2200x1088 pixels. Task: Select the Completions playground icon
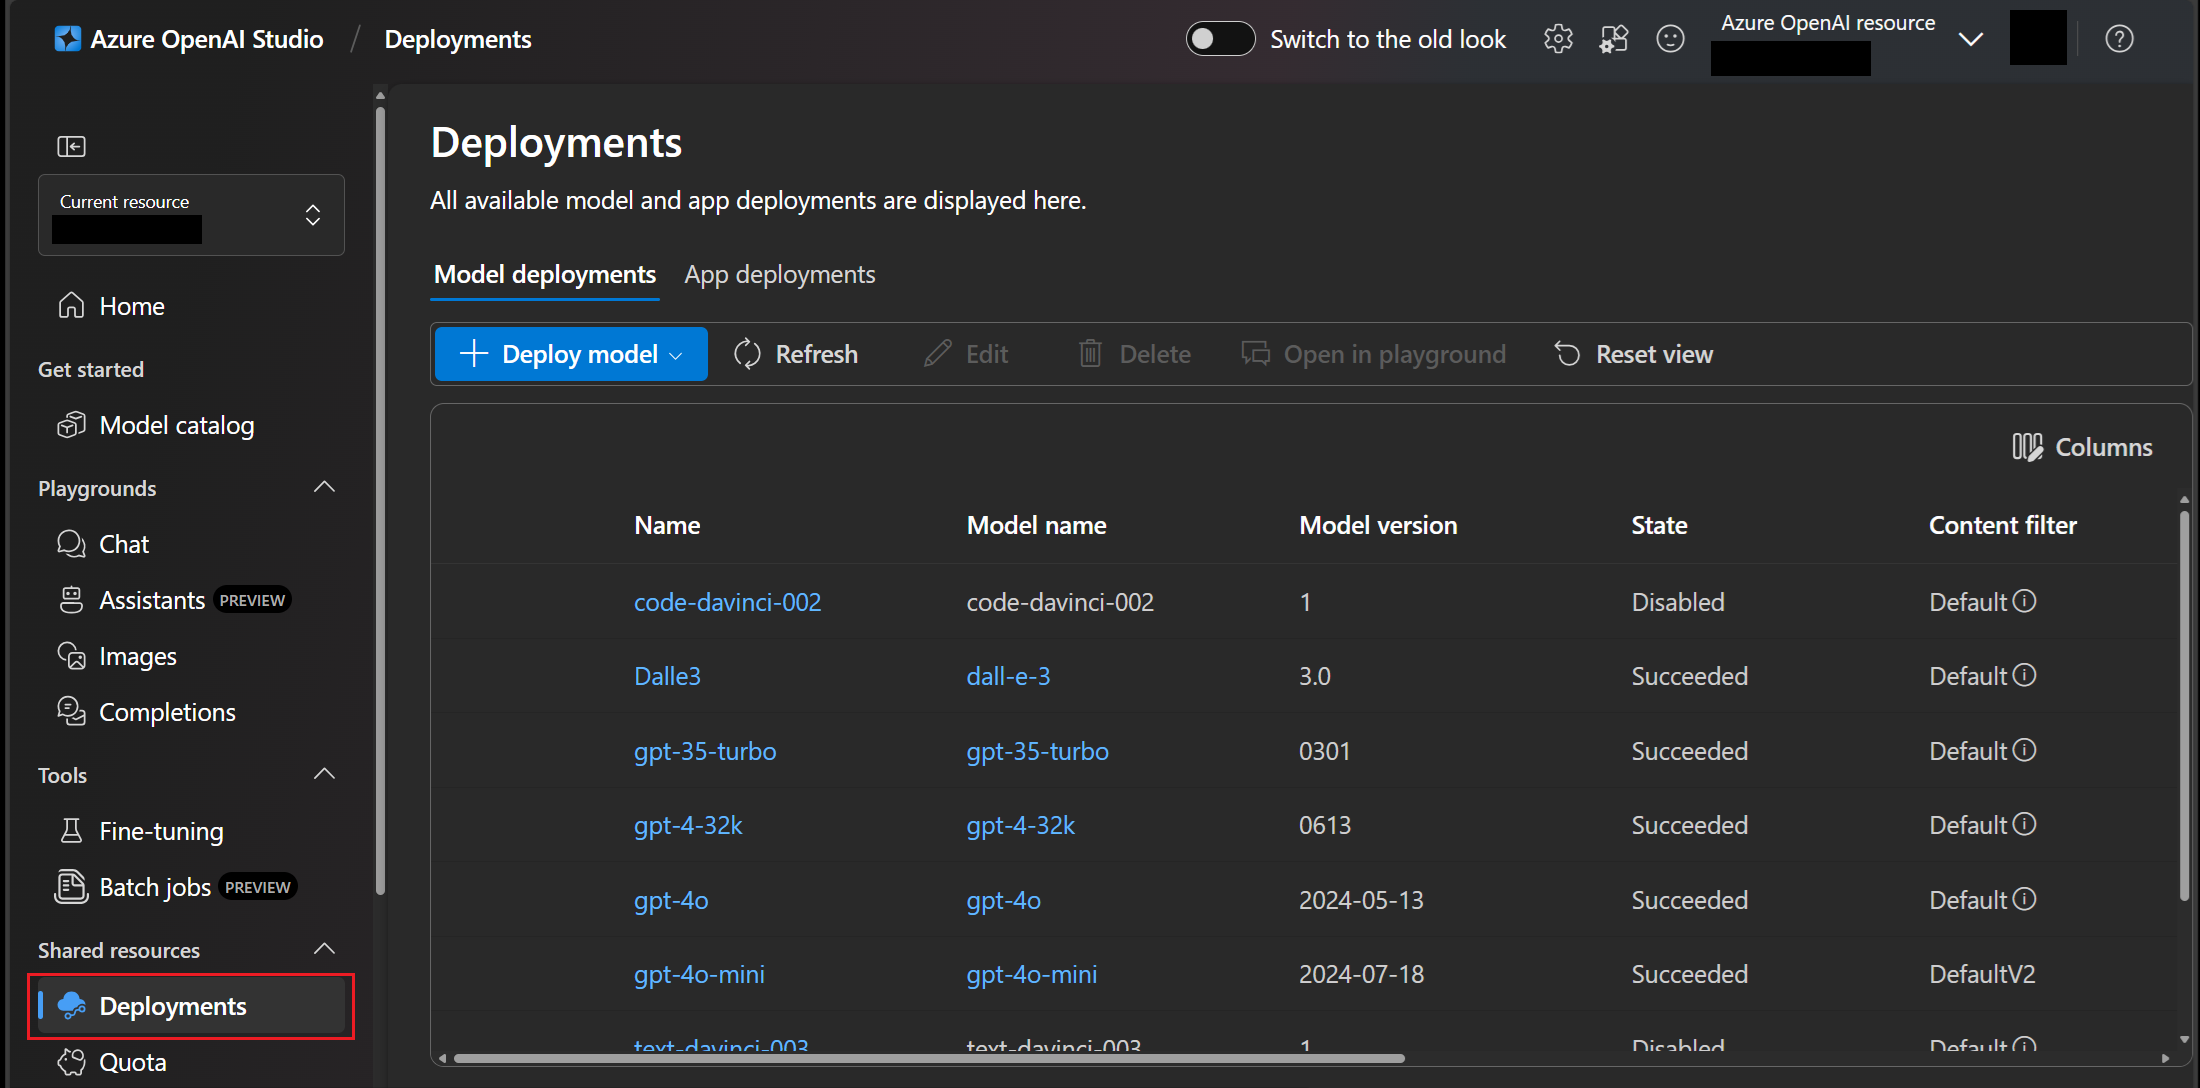pos(70,711)
